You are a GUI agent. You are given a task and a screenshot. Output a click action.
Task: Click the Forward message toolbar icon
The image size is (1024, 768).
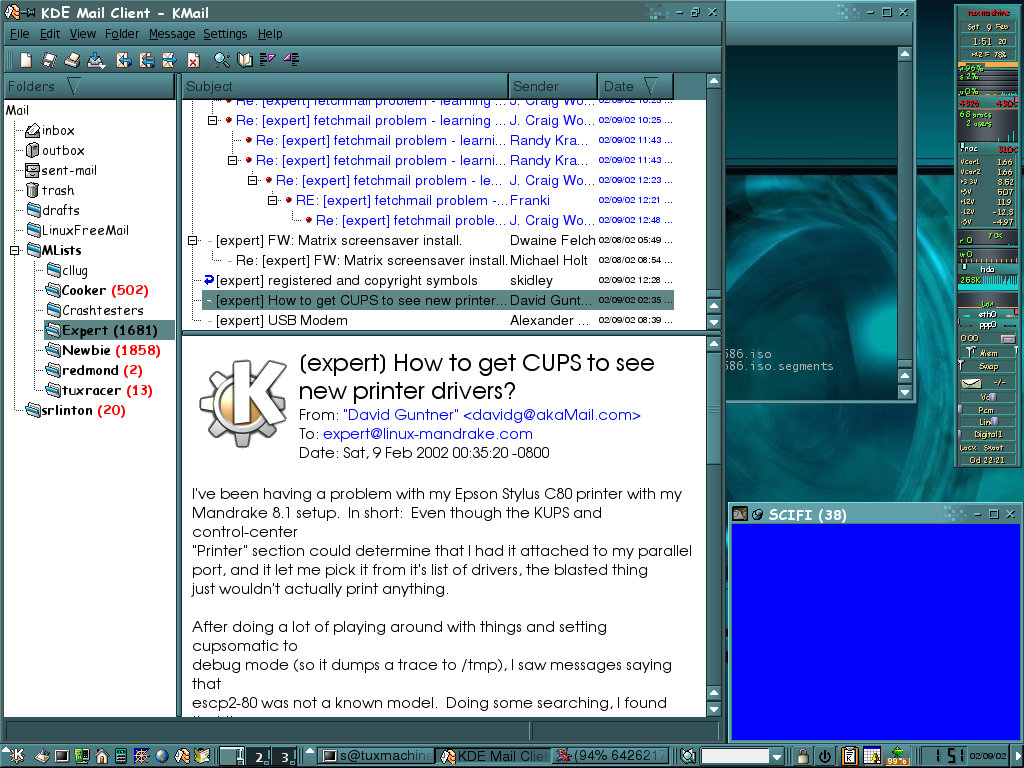pyautogui.click(x=169, y=60)
